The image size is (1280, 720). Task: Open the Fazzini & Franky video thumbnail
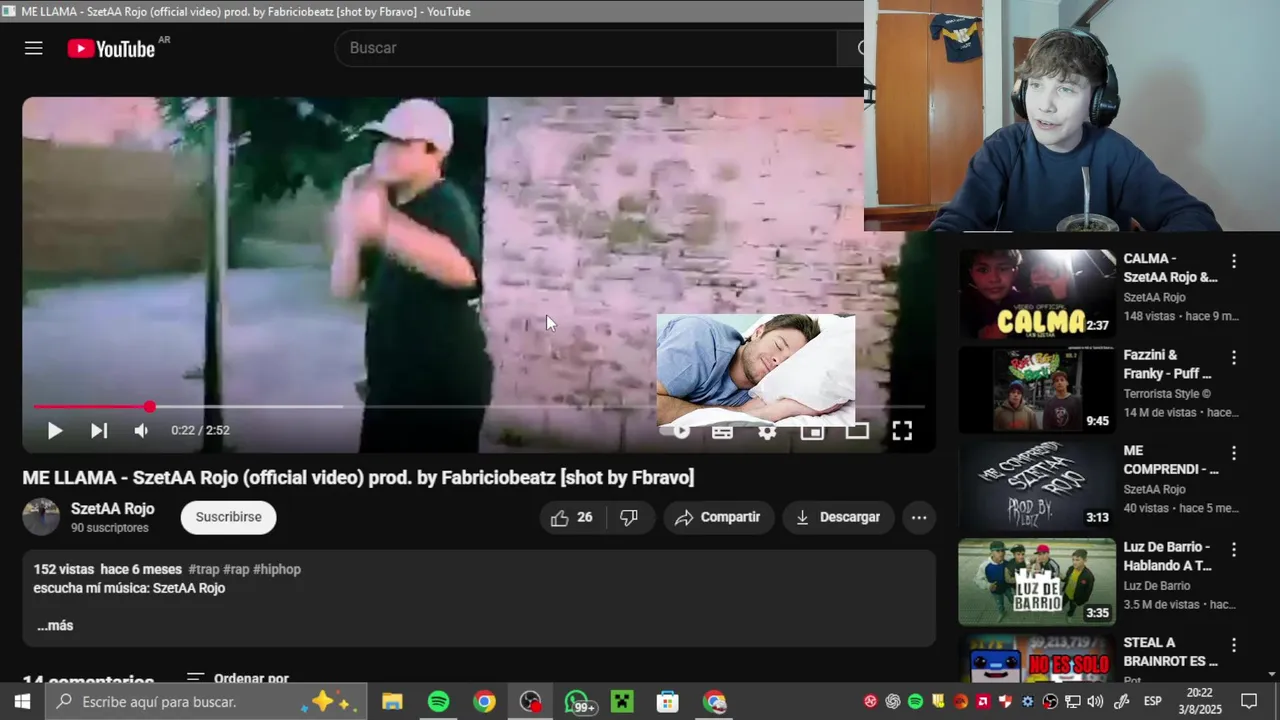(1037, 390)
